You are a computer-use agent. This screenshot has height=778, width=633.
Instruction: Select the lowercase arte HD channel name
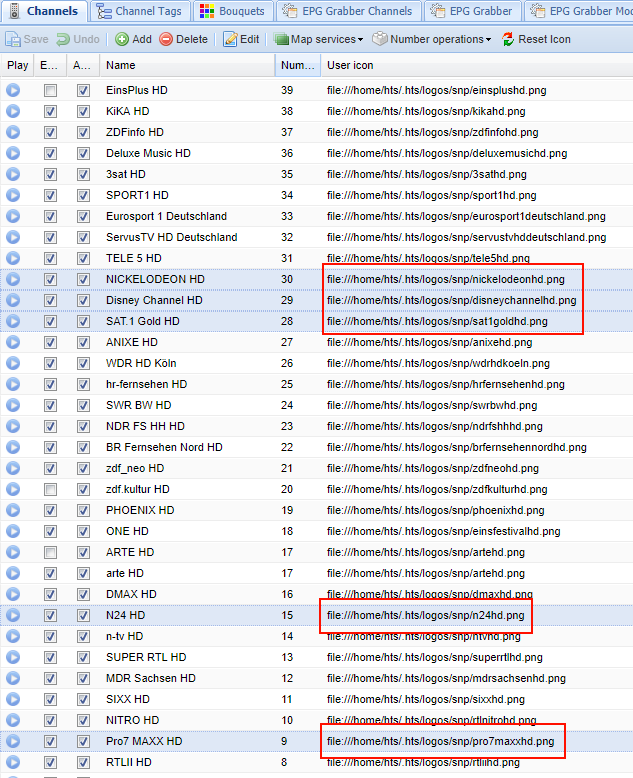click(x=125, y=573)
